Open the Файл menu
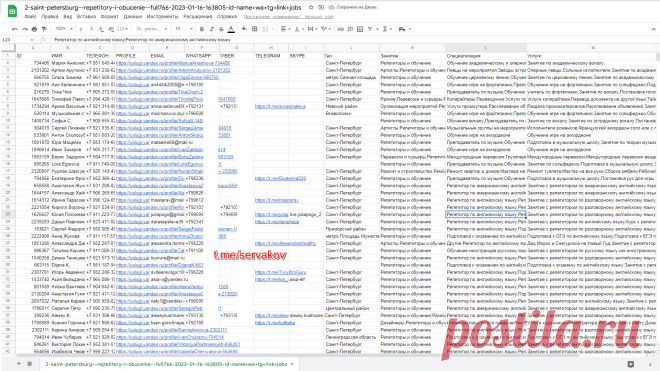Screen dimensions: 660x371 point(30,17)
